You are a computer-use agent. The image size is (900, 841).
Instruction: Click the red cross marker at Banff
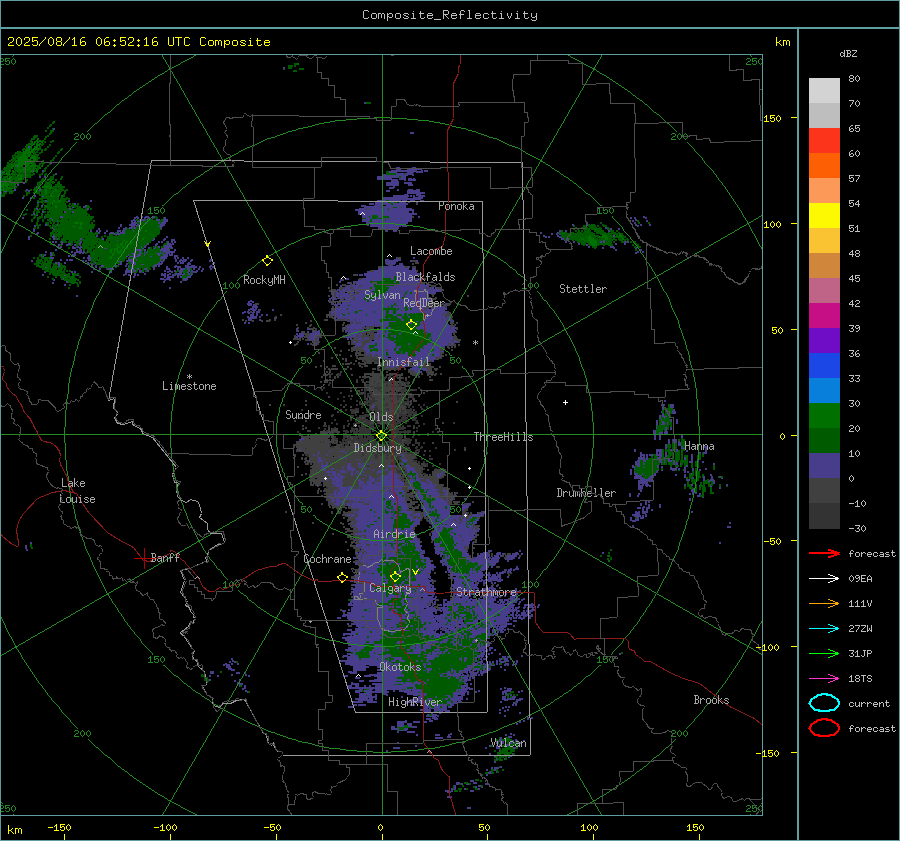tap(143, 558)
